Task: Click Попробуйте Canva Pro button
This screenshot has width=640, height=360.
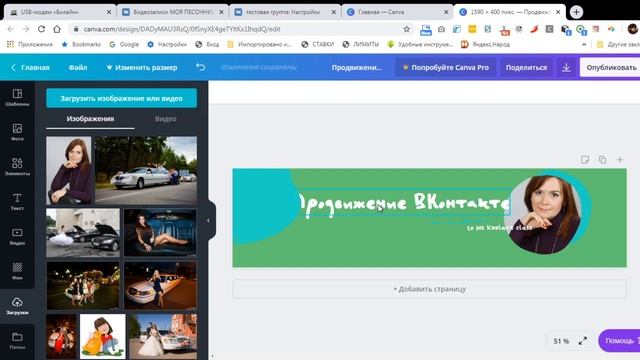Action: [x=445, y=67]
